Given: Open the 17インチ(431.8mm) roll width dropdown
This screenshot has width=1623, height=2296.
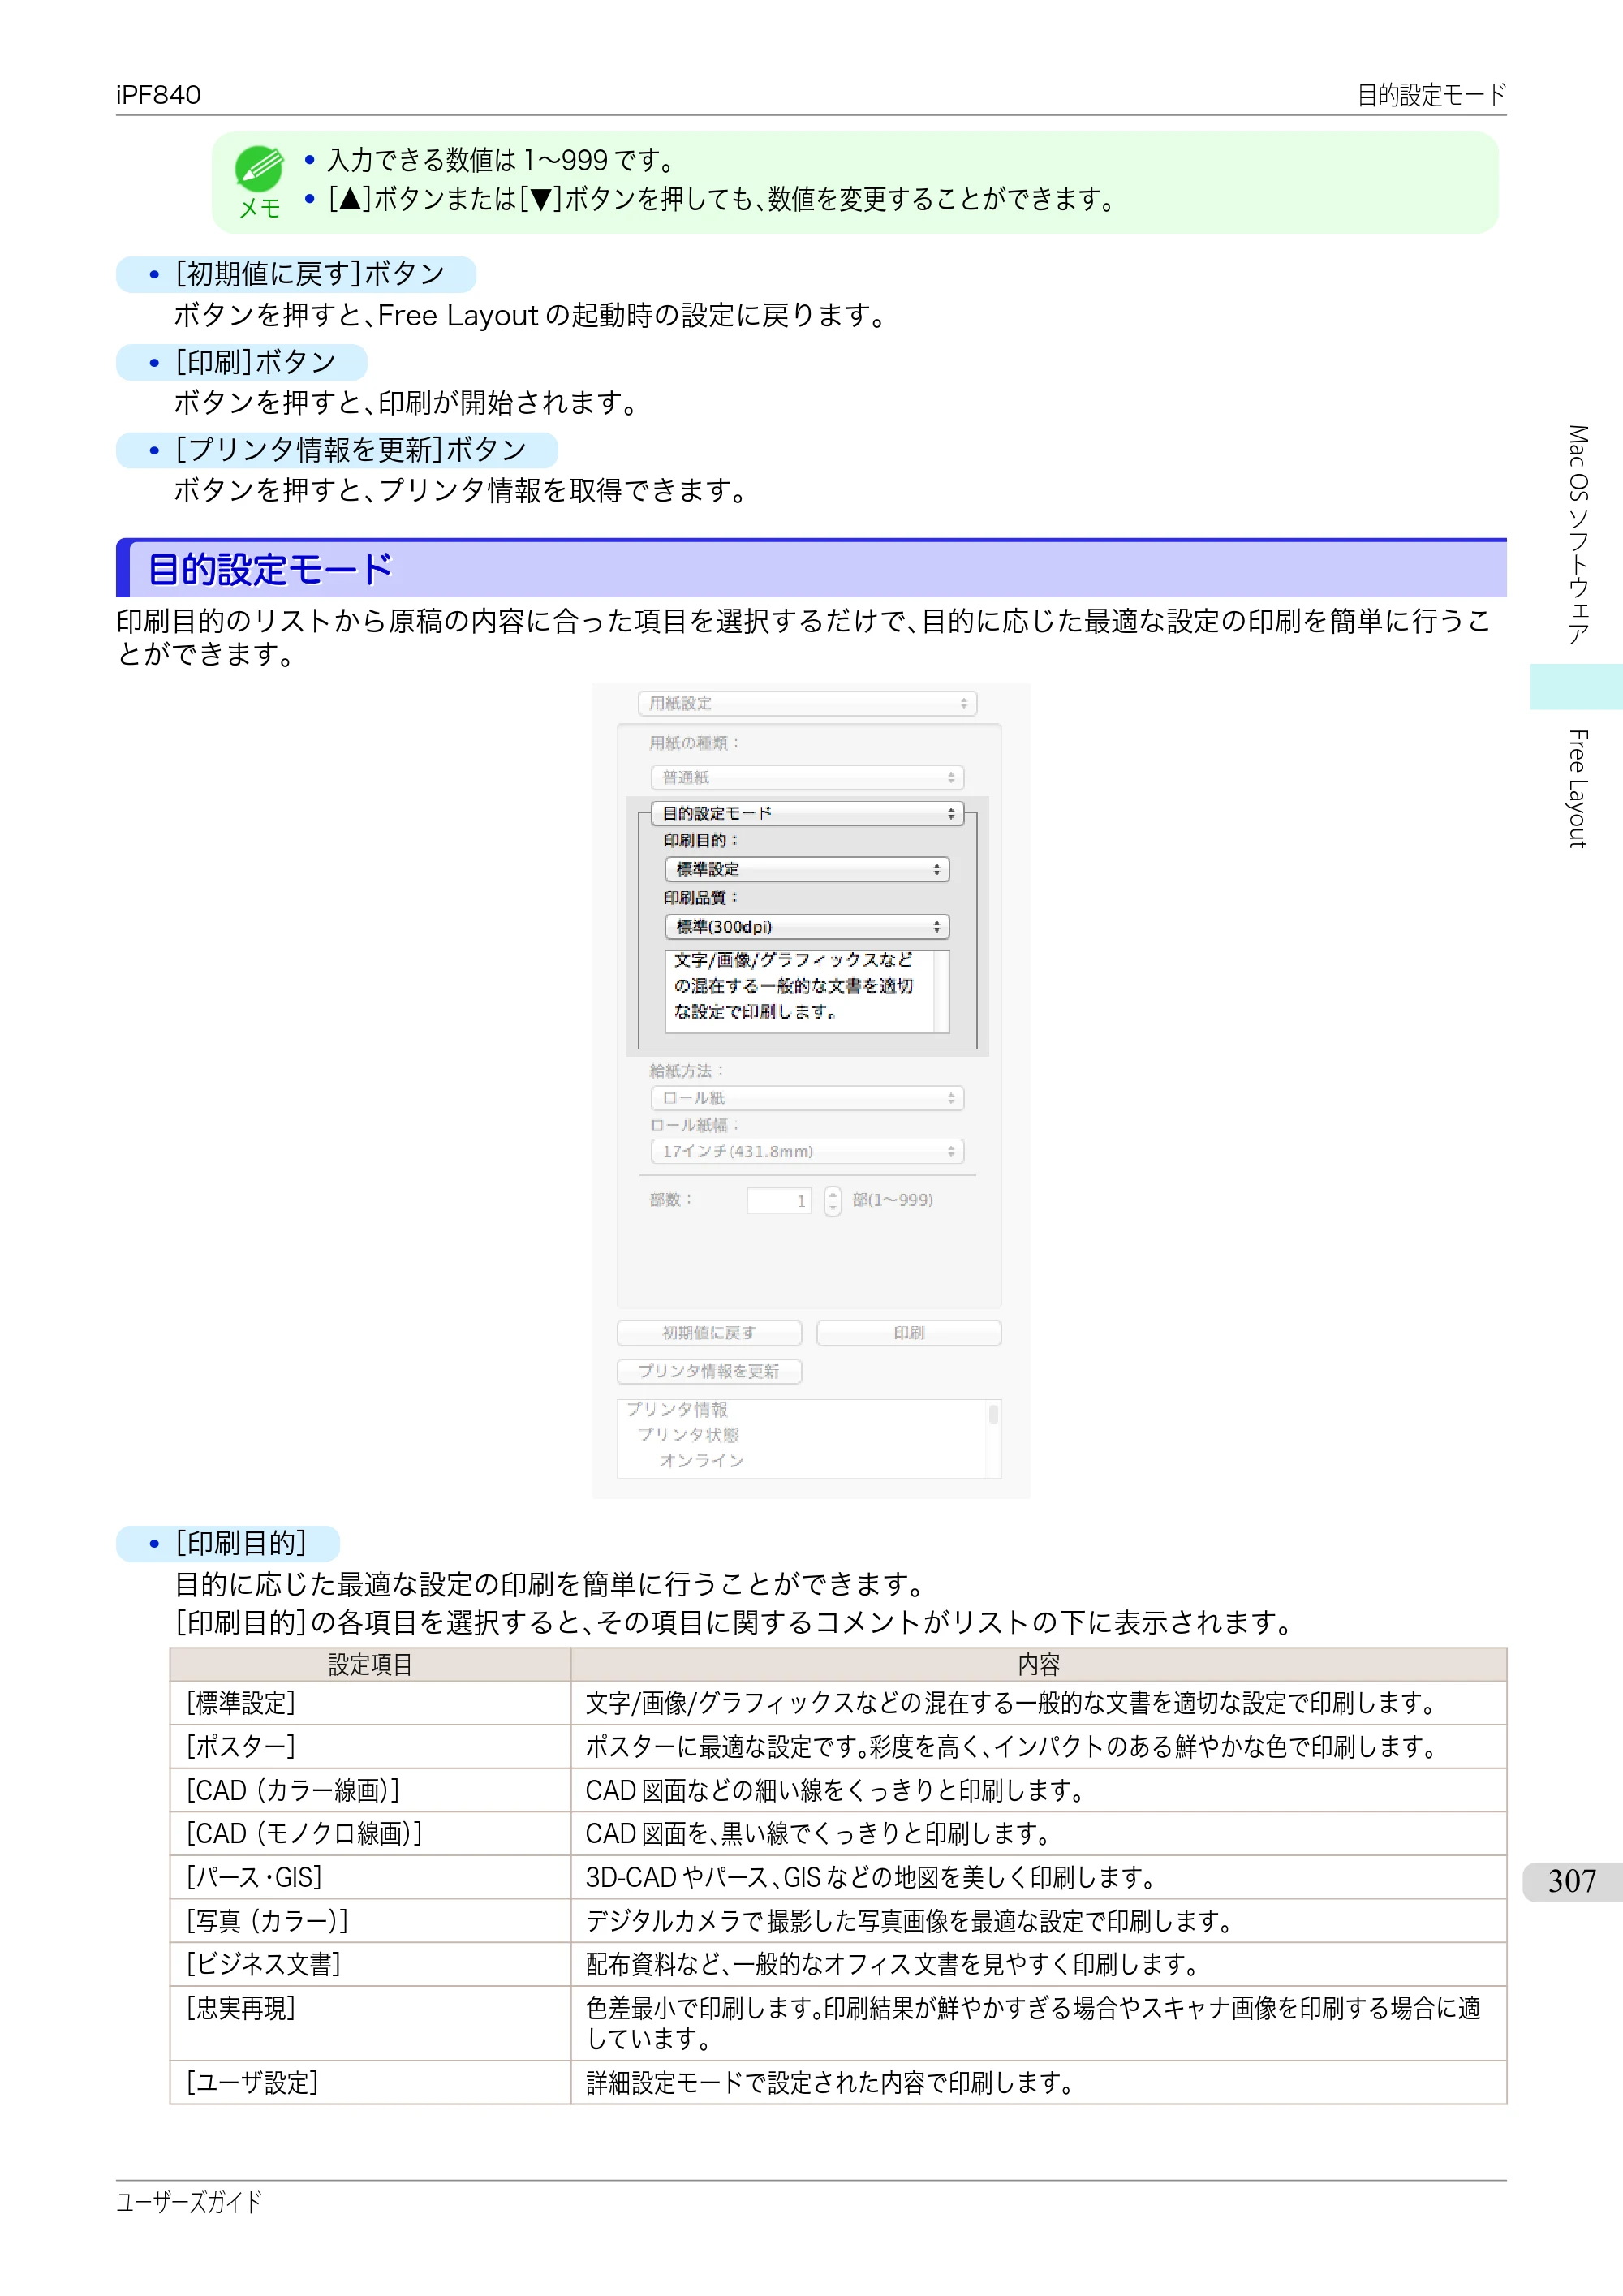Looking at the screenshot, I should (807, 1151).
